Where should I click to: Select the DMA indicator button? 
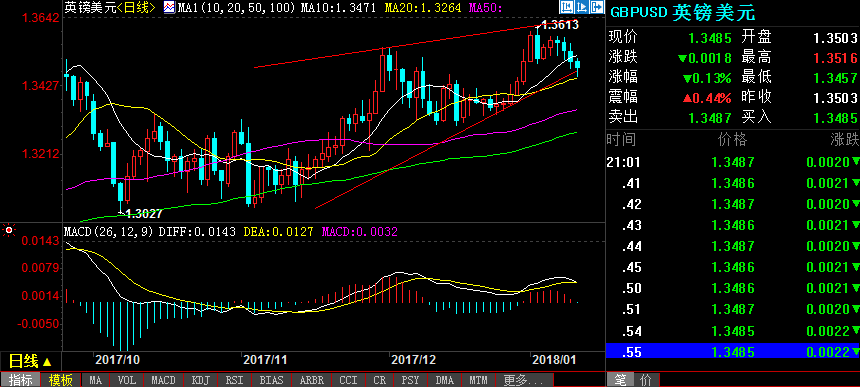click(444, 380)
